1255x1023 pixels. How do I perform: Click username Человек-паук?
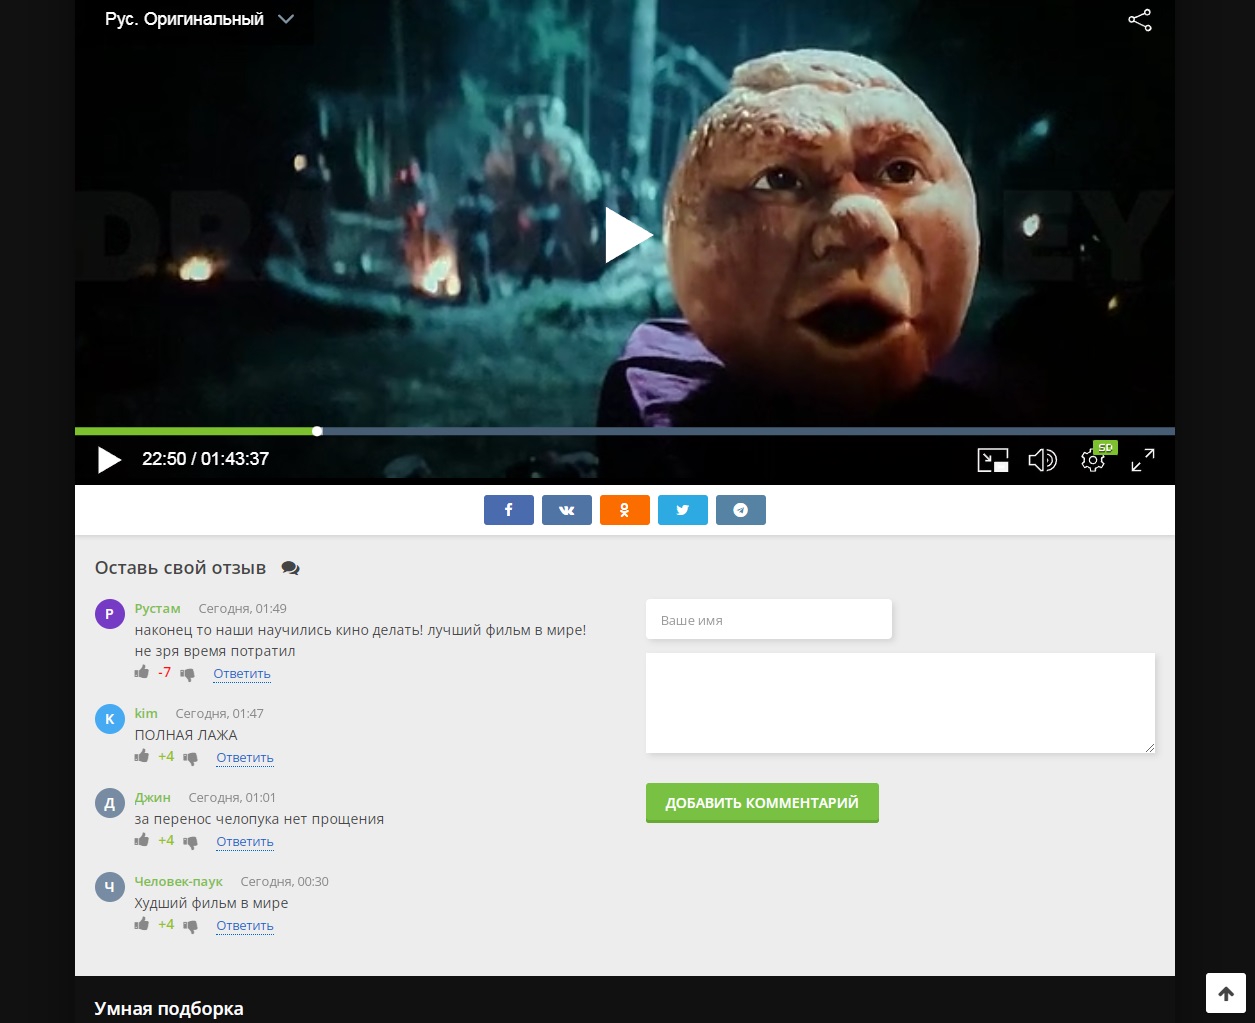[179, 881]
